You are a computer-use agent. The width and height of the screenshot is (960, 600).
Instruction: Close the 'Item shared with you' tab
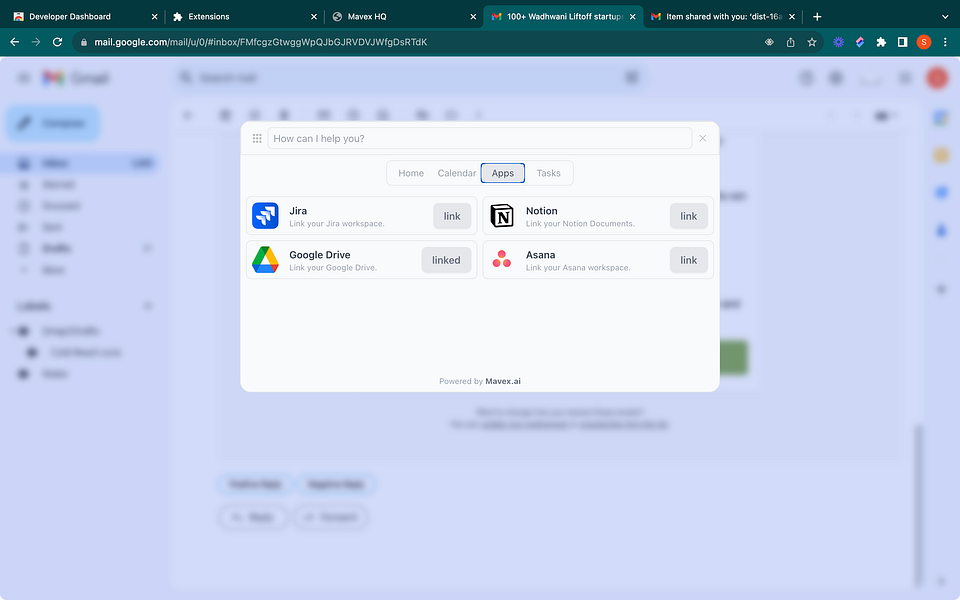pos(792,17)
